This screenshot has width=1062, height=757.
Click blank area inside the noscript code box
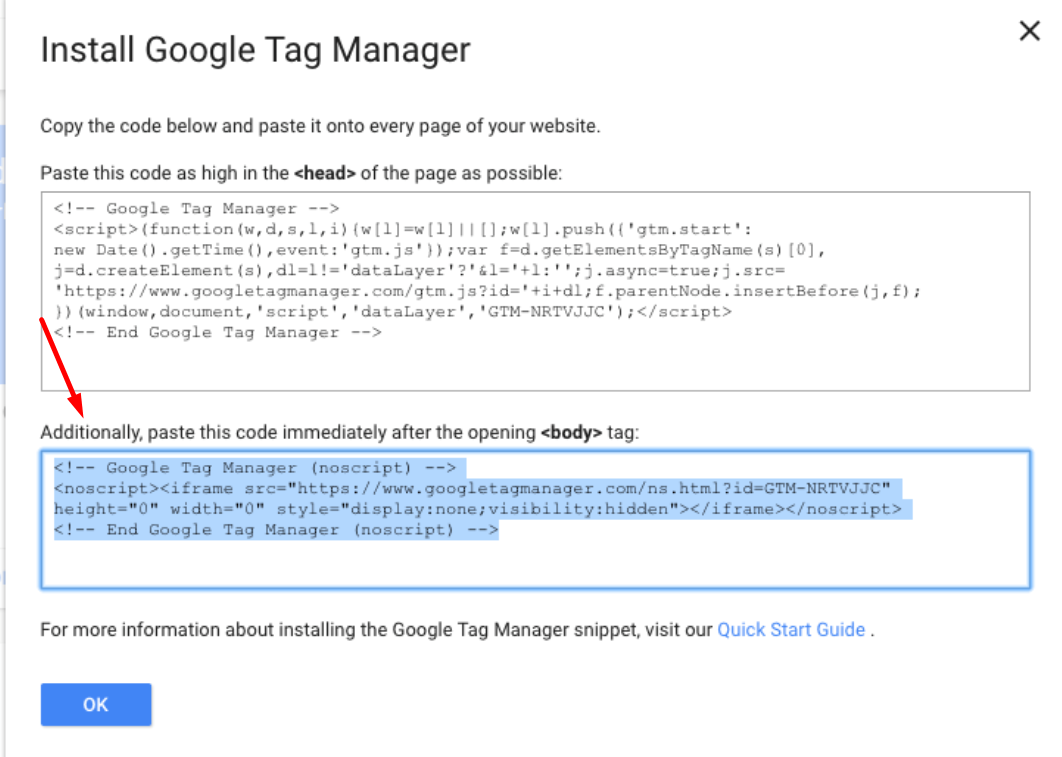click(x=535, y=563)
